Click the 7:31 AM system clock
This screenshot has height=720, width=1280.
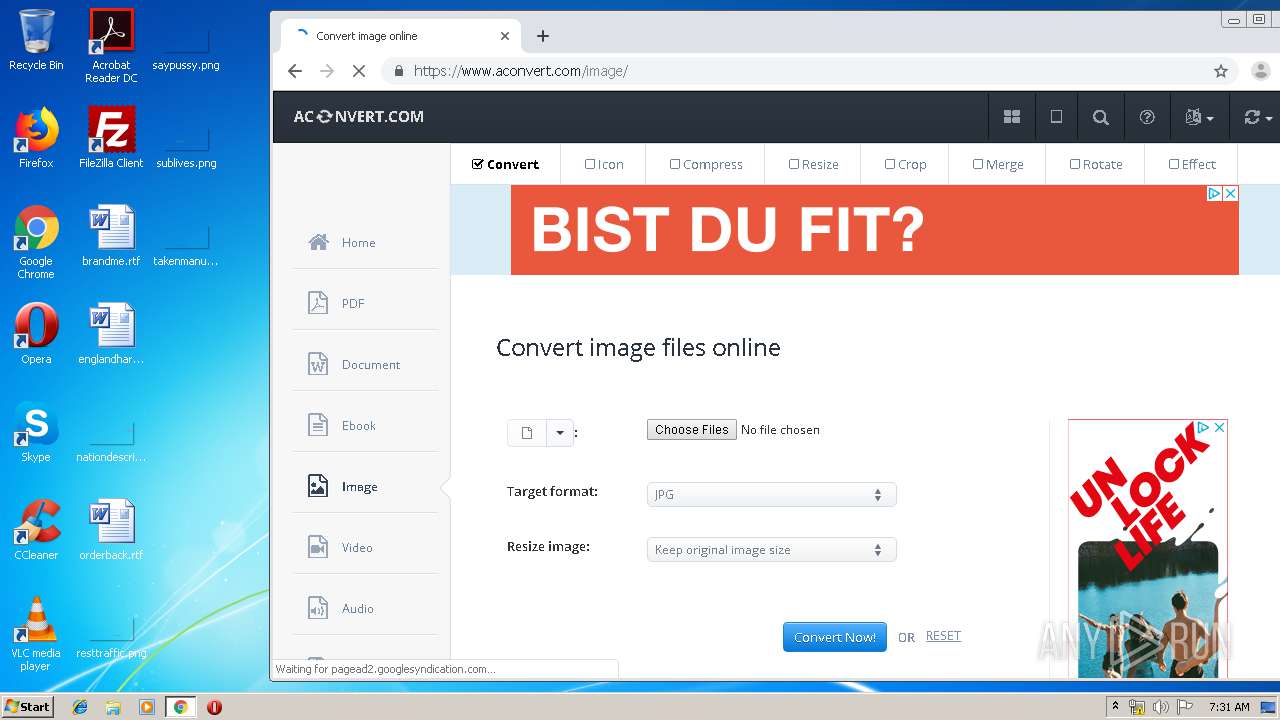[x=1229, y=707]
